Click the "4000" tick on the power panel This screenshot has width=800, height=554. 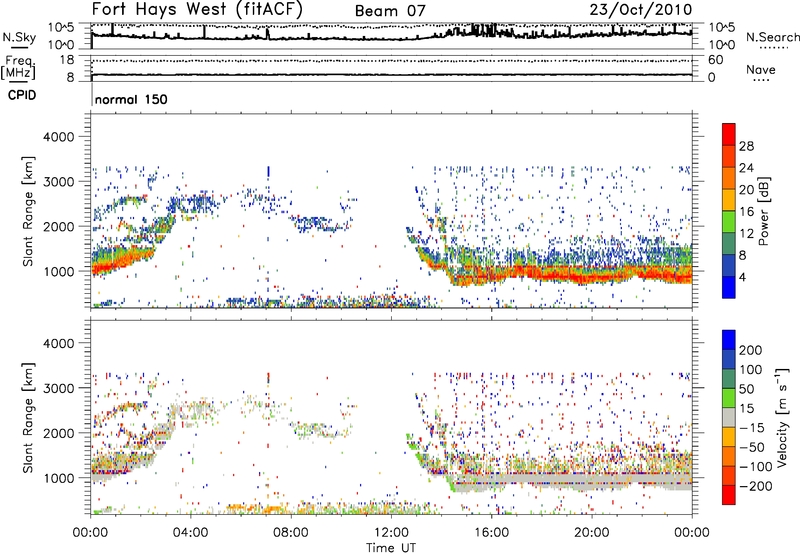pos(58,137)
